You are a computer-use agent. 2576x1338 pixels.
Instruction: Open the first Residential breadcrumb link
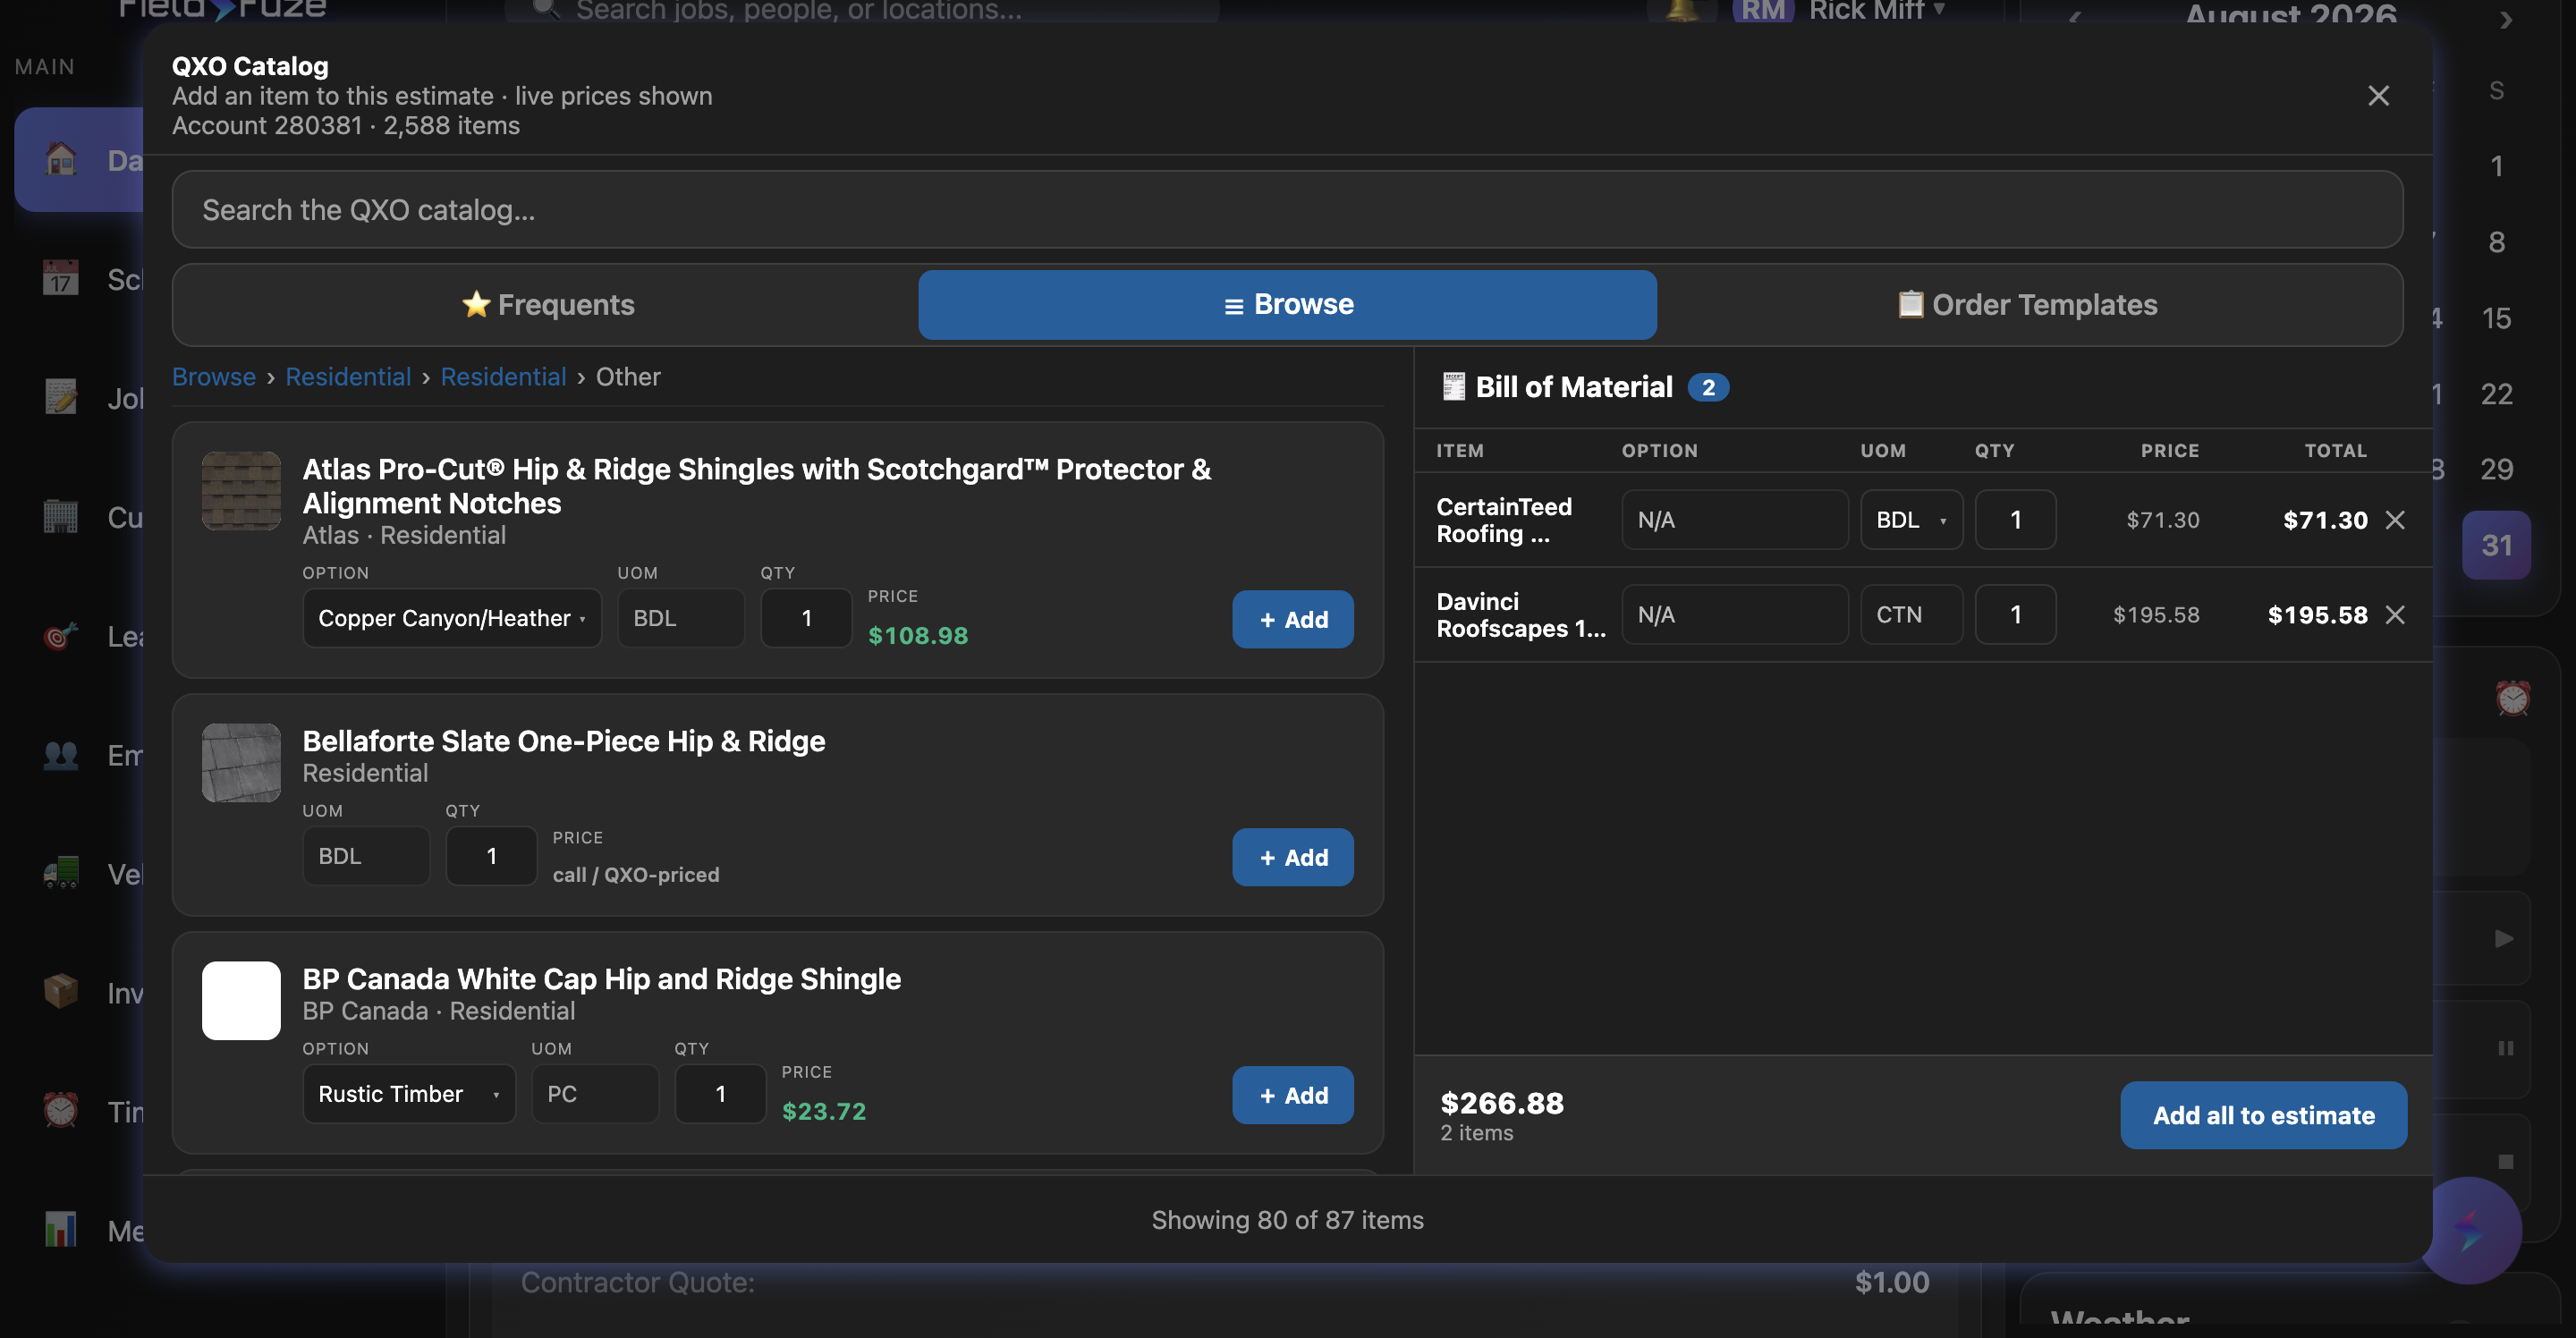point(348,377)
